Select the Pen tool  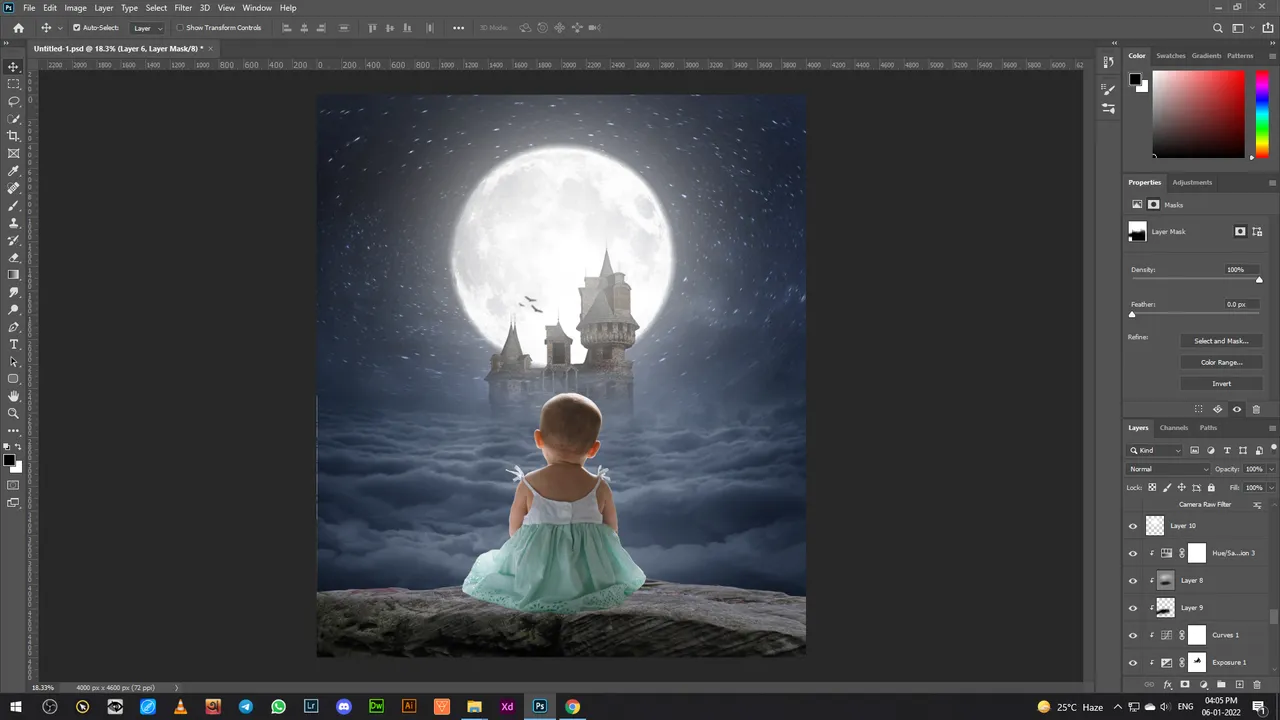click(x=14, y=327)
